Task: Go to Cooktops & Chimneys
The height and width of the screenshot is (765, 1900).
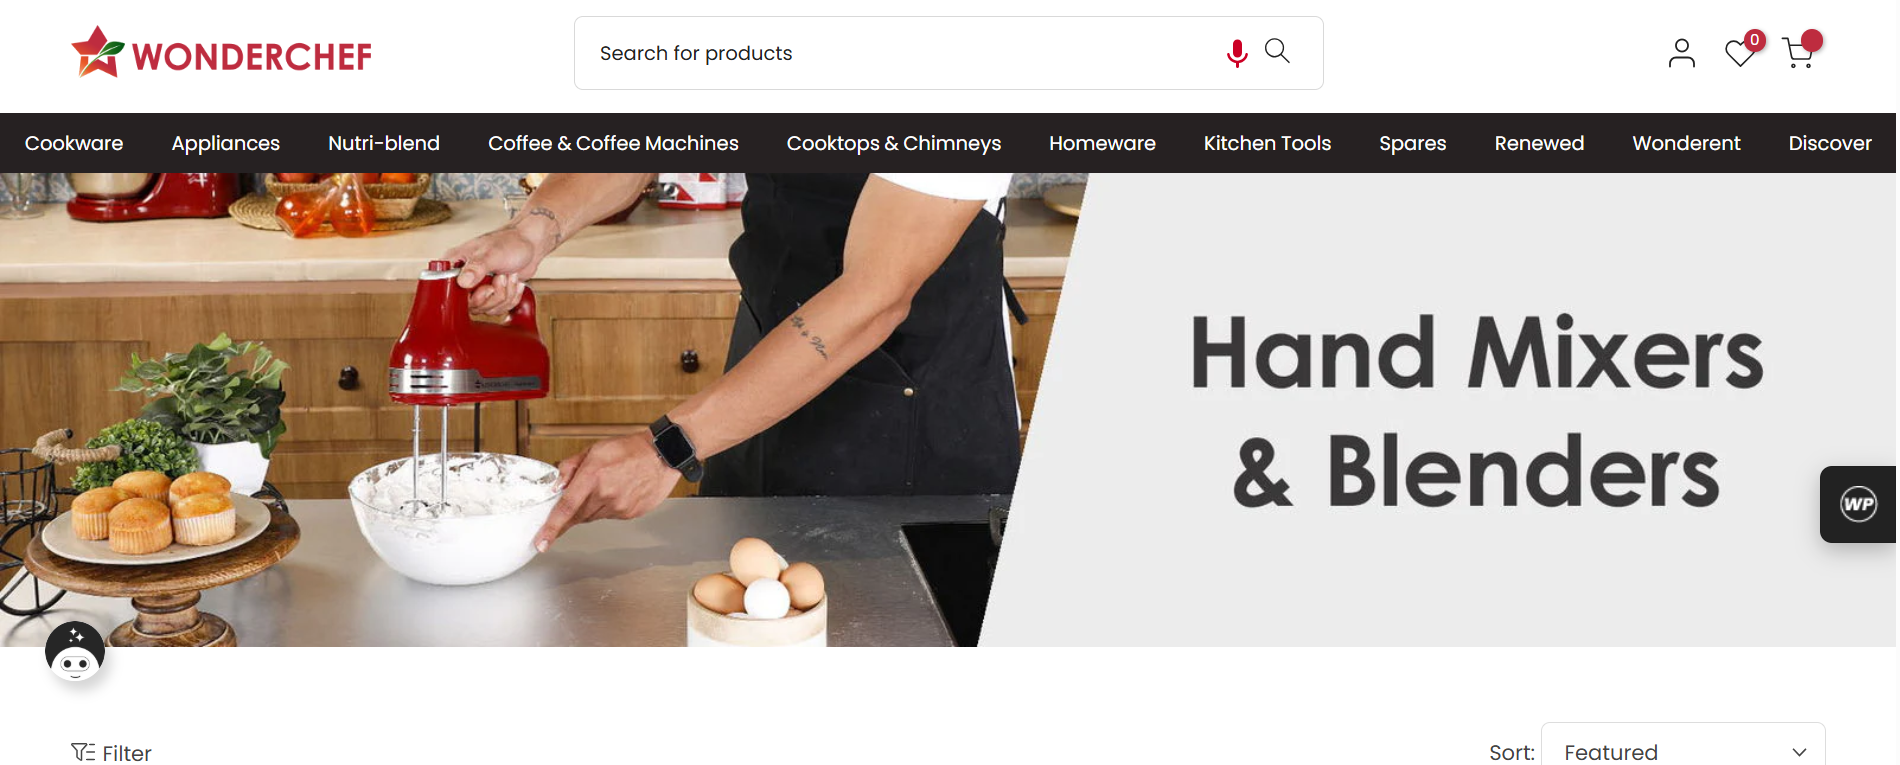Action: pos(894,143)
